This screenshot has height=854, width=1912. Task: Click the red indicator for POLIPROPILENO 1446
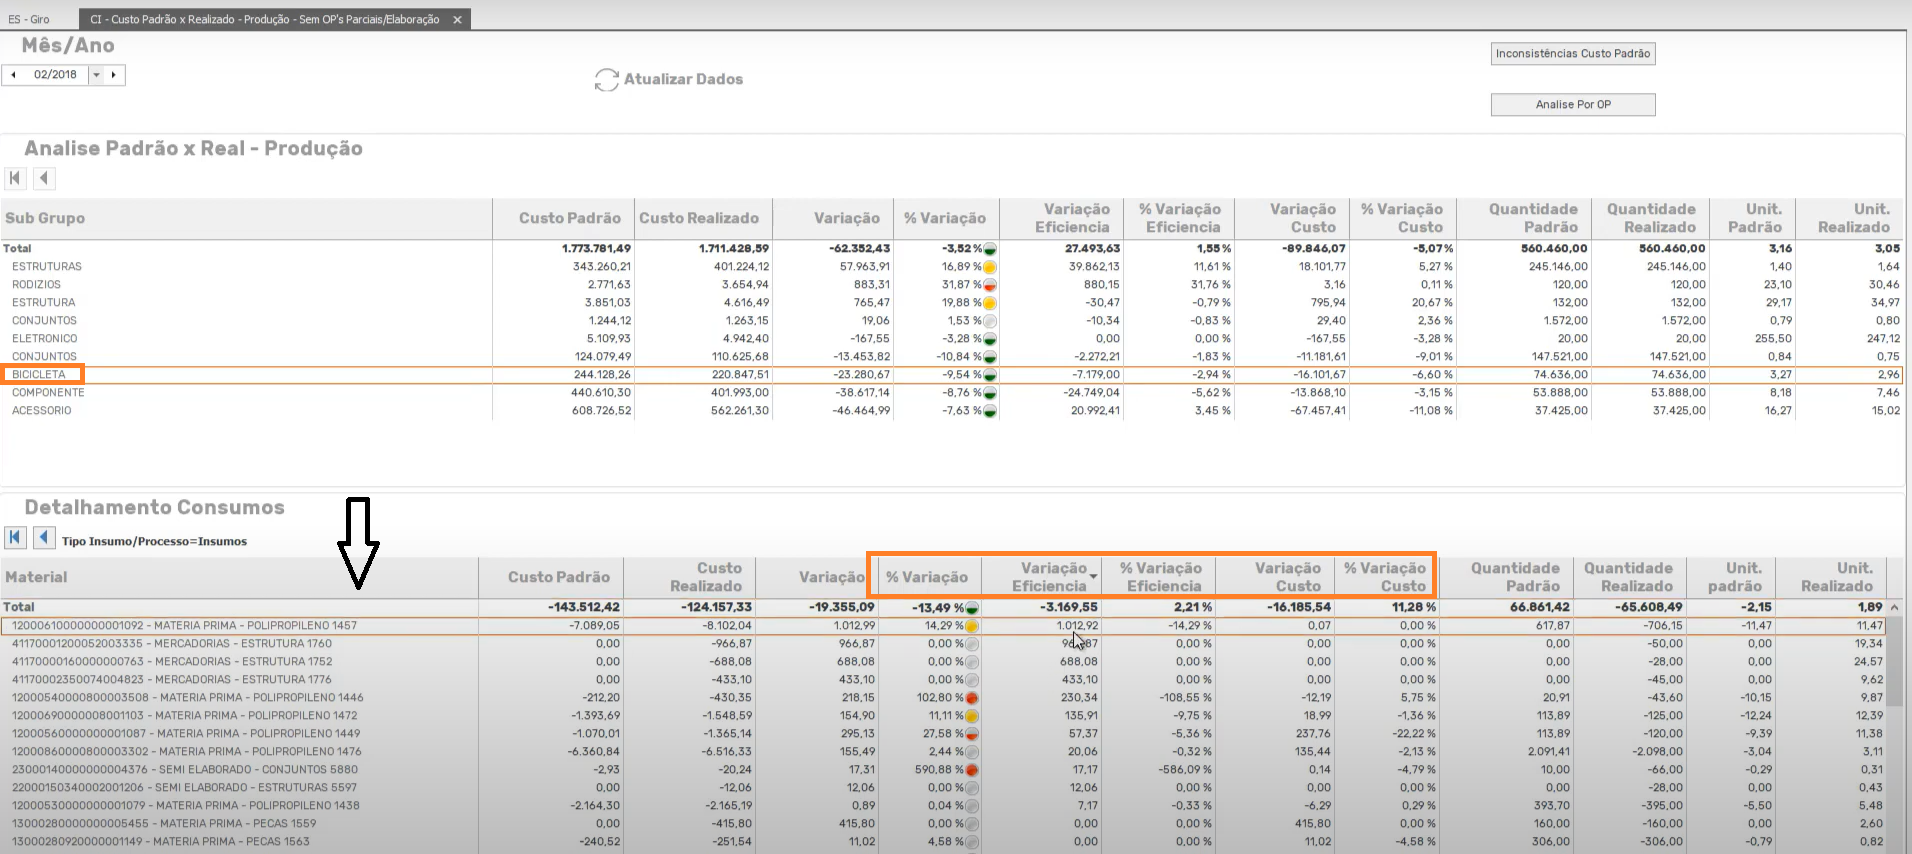click(972, 698)
